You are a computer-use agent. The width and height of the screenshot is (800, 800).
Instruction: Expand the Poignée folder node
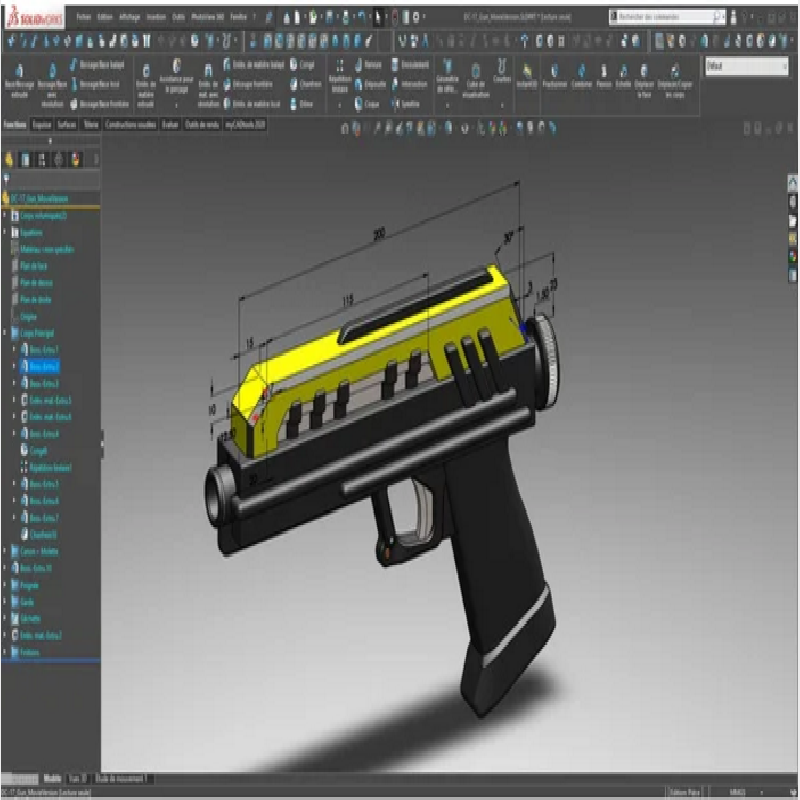point(5,585)
